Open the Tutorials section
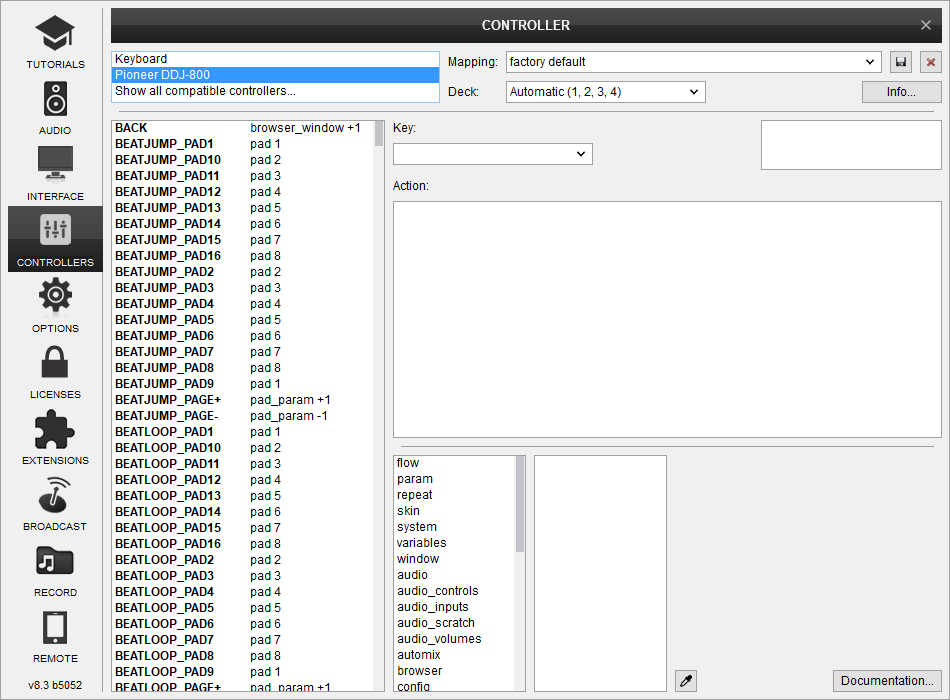Viewport: 950px width, 700px height. coord(55,42)
